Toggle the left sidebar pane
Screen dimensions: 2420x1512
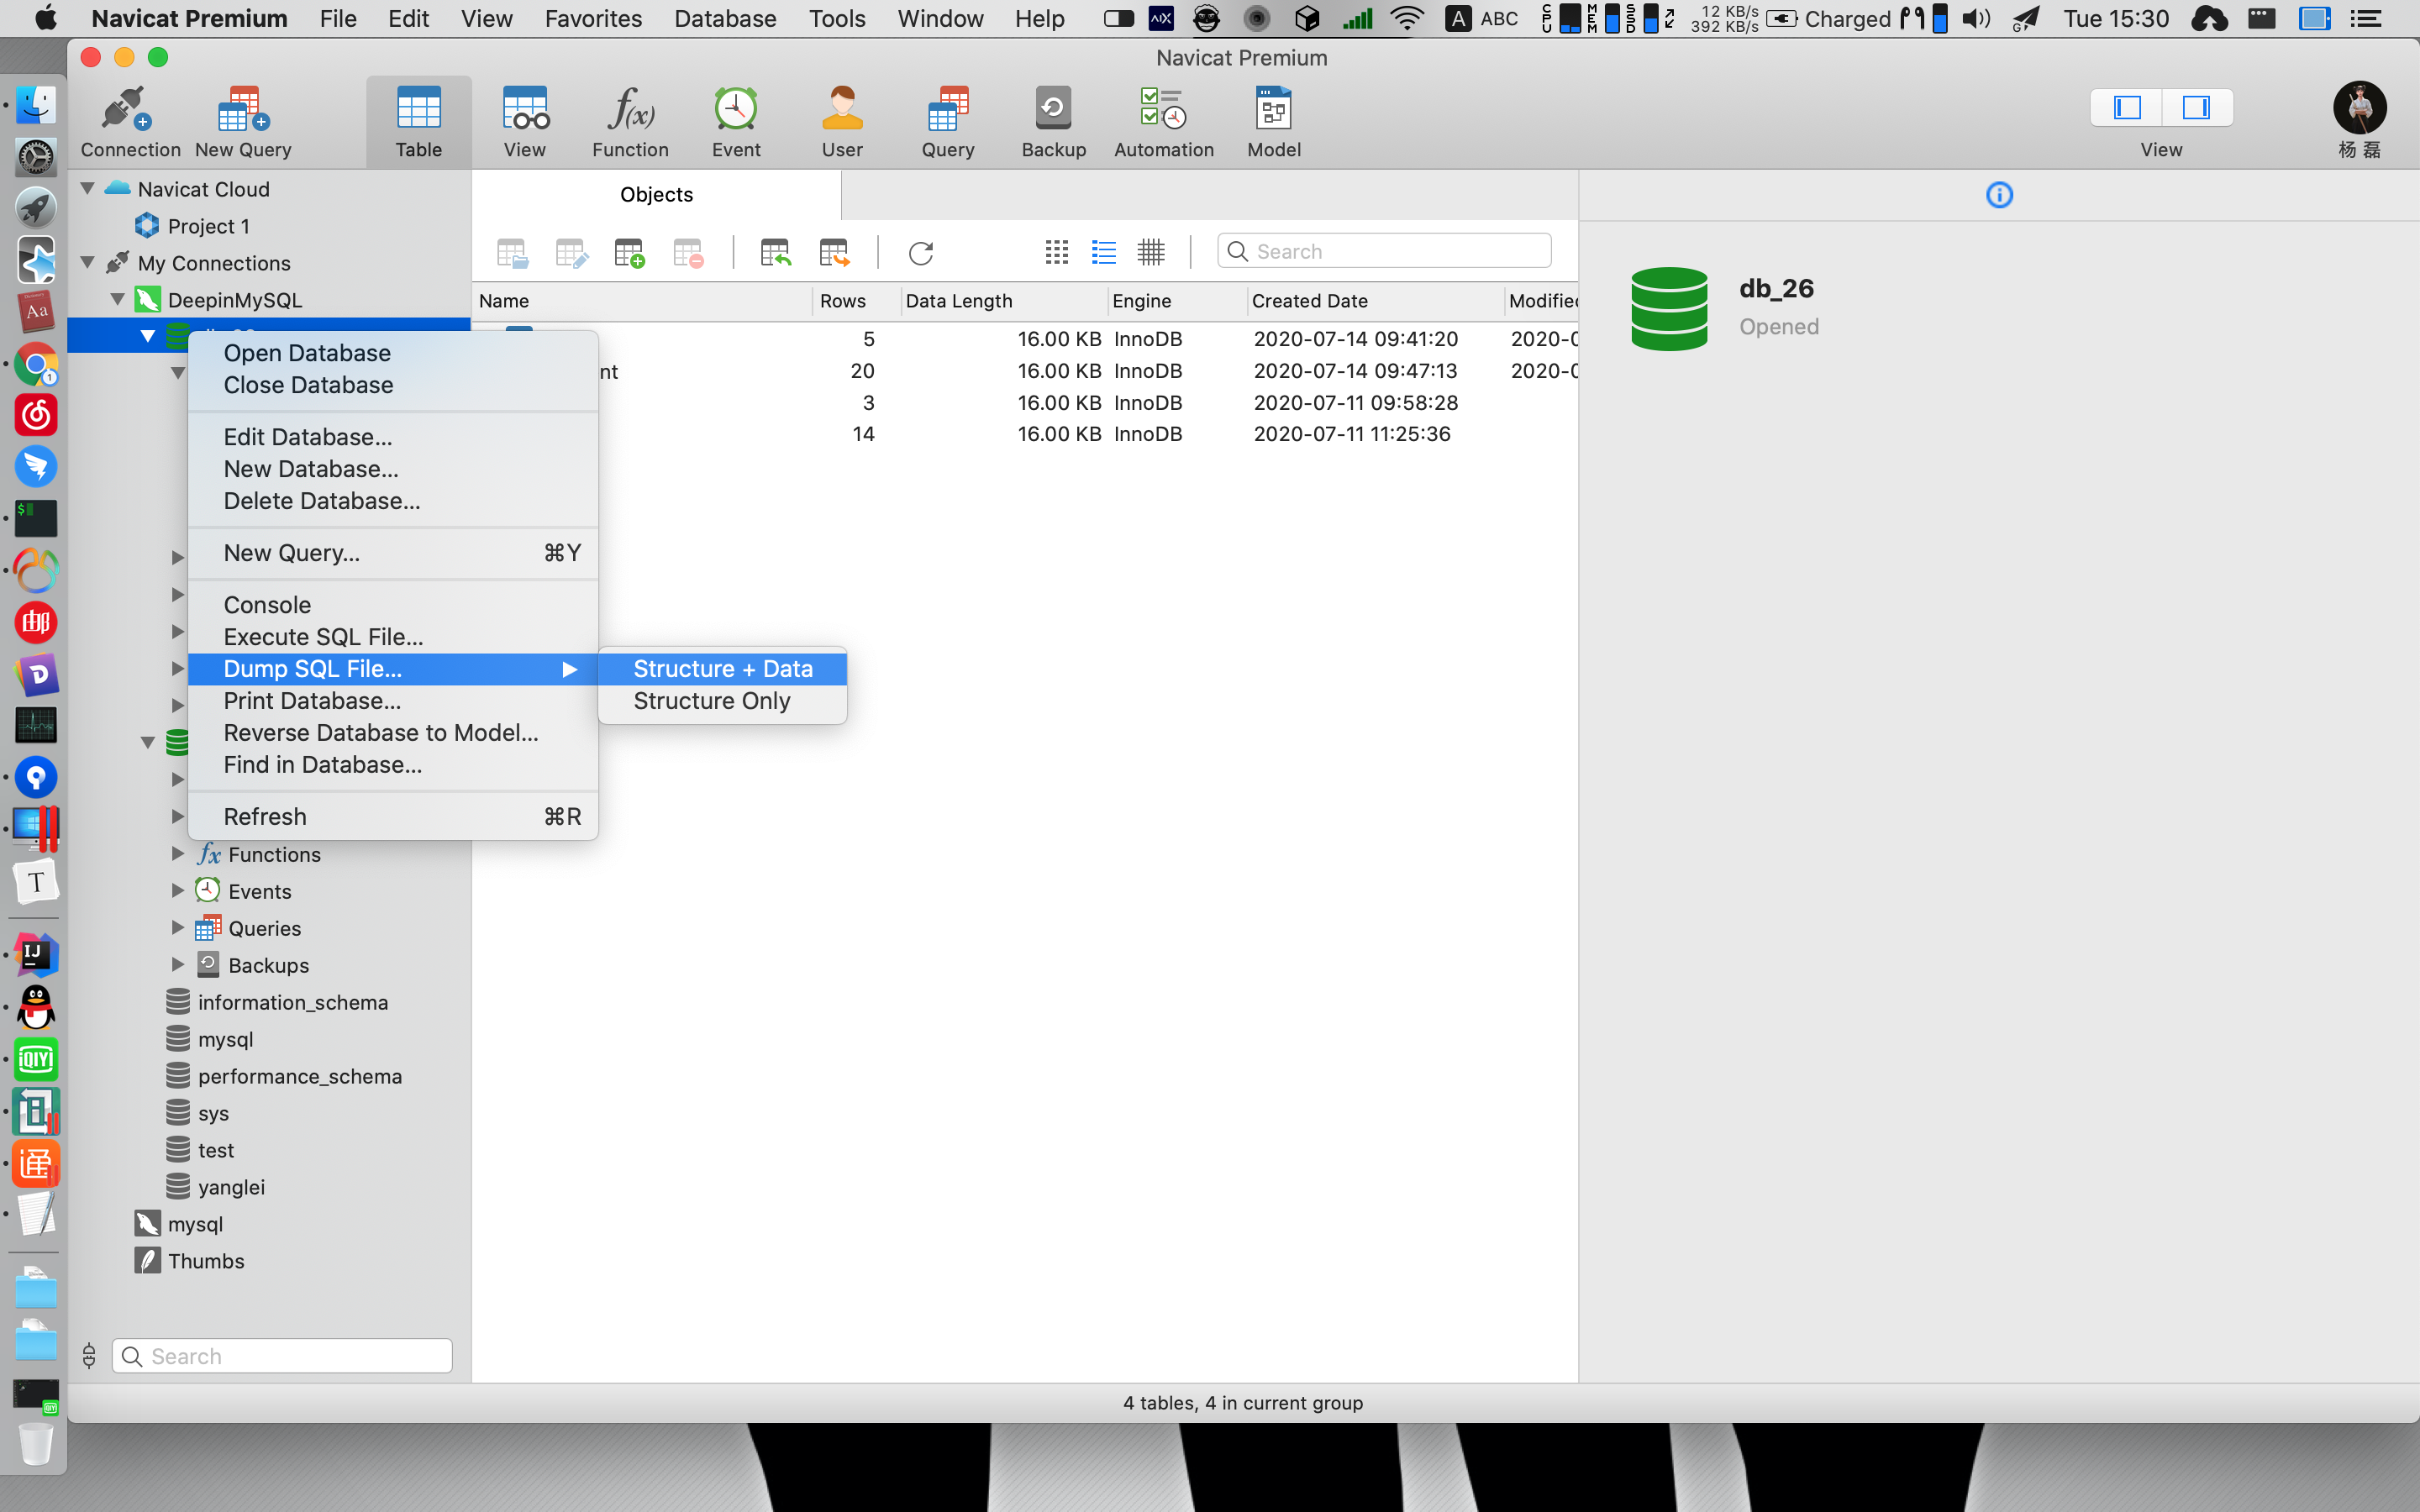point(2126,107)
